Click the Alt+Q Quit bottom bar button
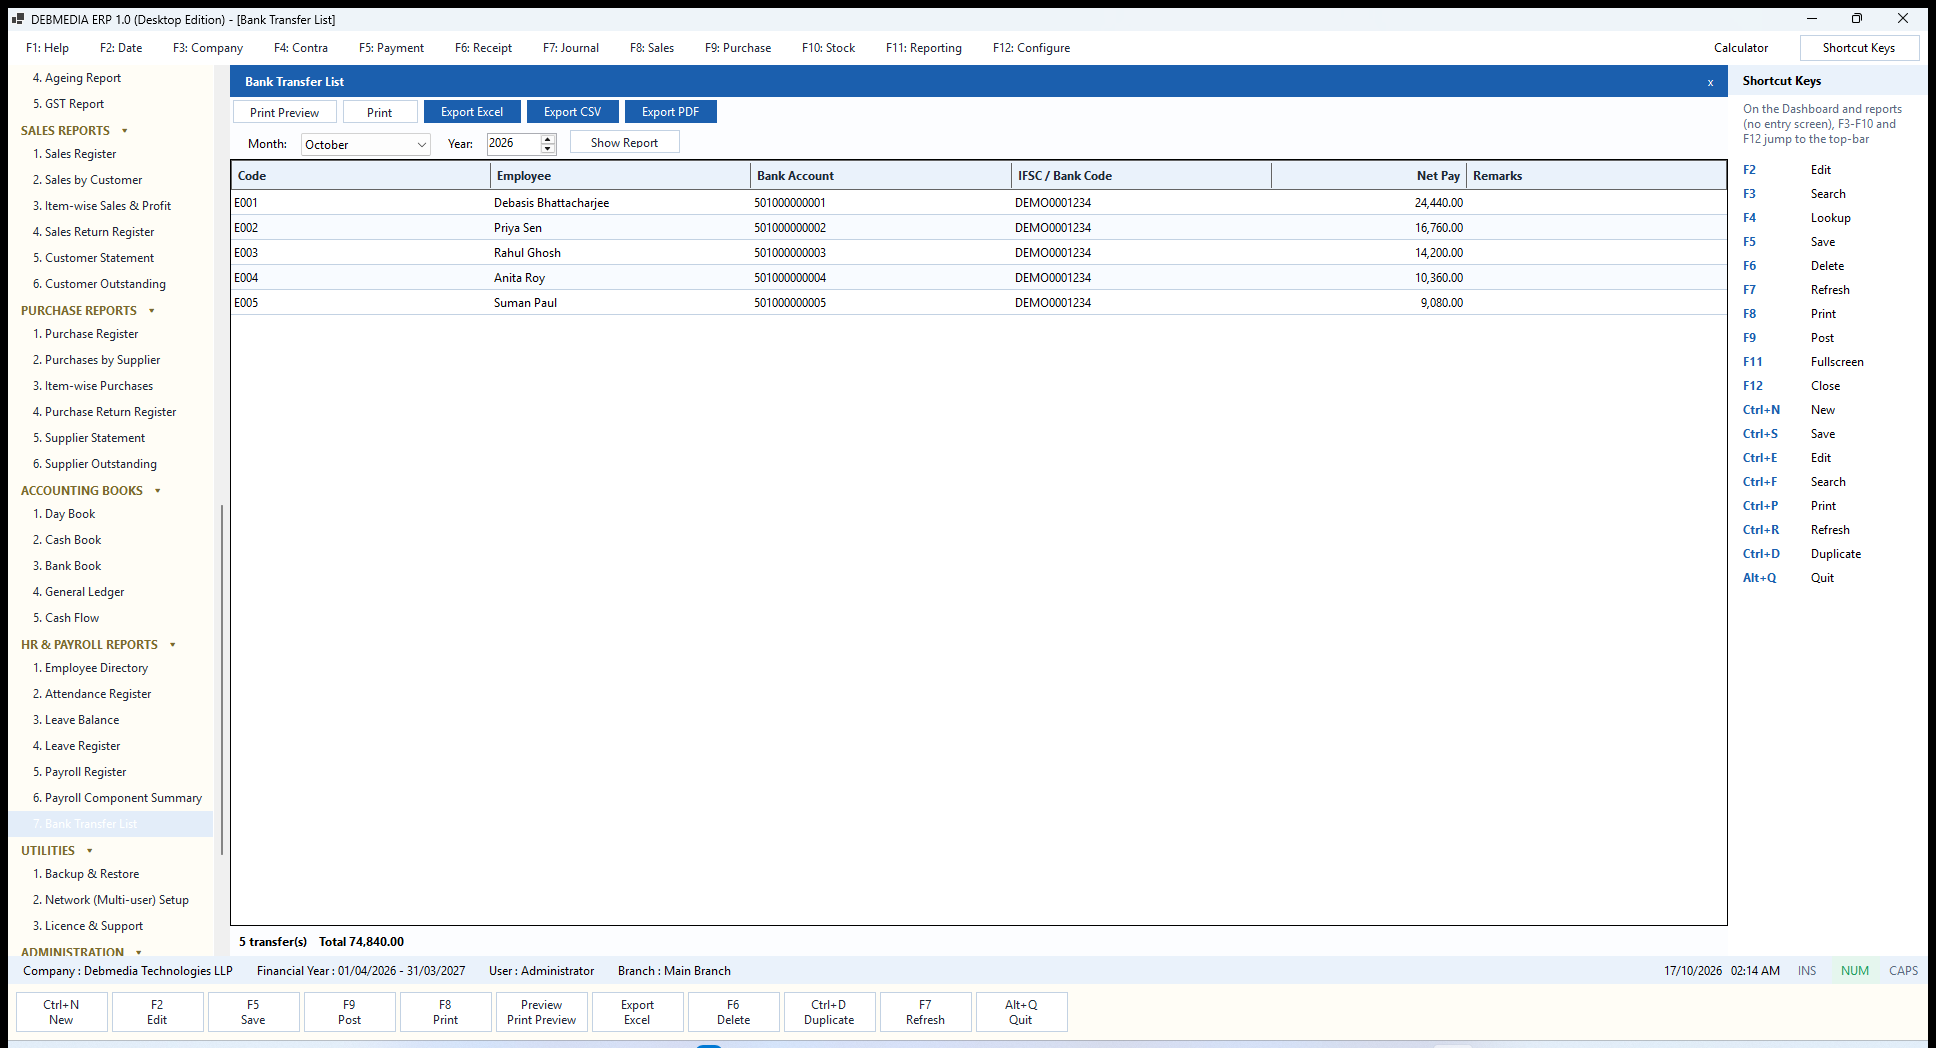This screenshot has width=1936, height=1048. (1021, 1012)
